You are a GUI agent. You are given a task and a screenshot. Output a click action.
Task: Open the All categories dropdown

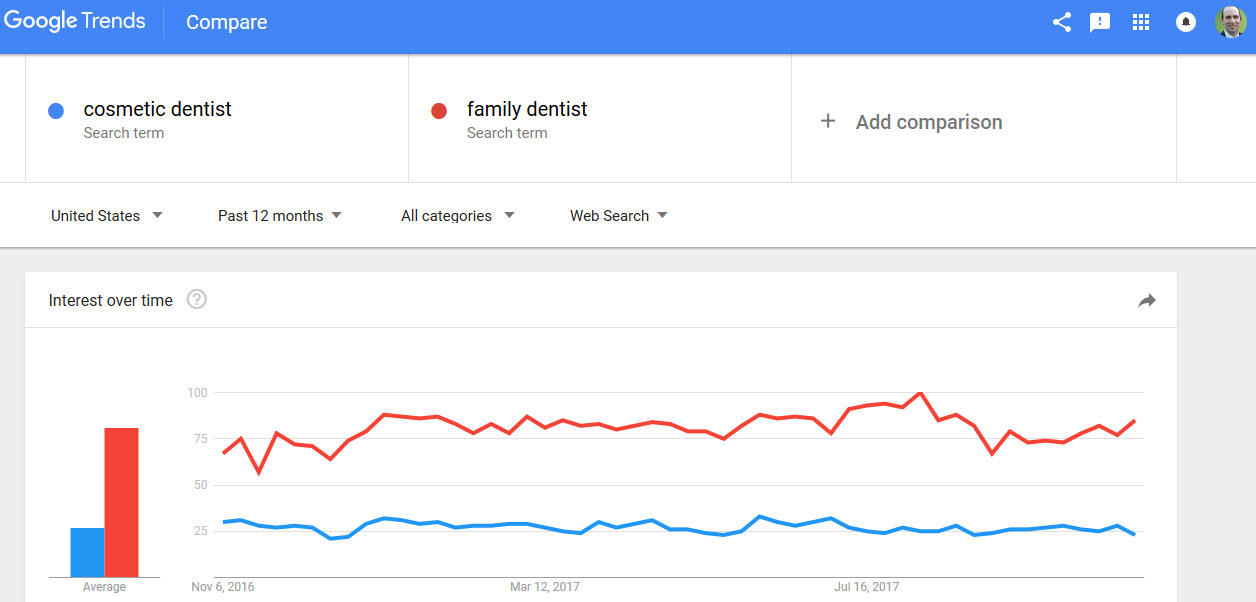point(458,215)
